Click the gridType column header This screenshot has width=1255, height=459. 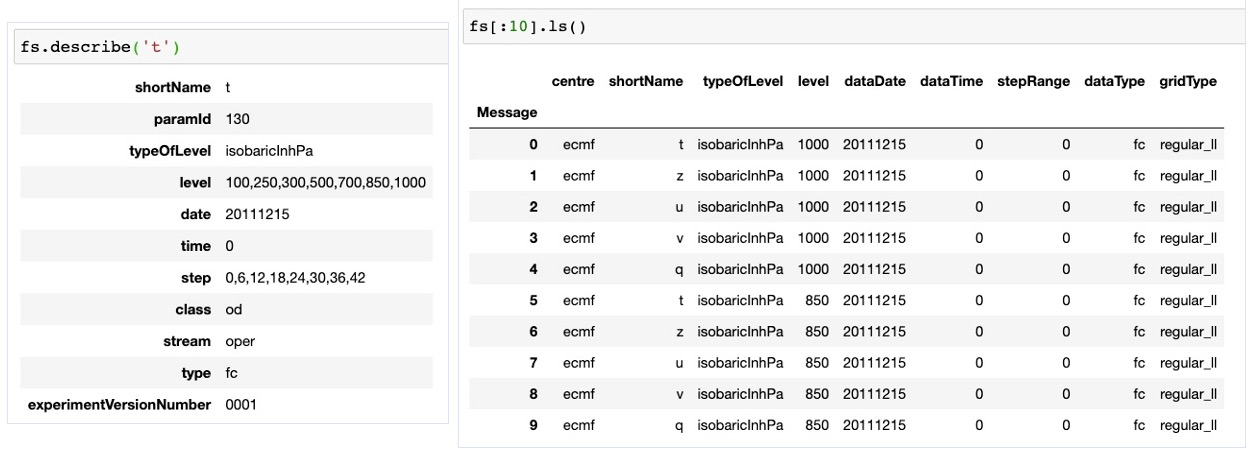pos(1188,81)
